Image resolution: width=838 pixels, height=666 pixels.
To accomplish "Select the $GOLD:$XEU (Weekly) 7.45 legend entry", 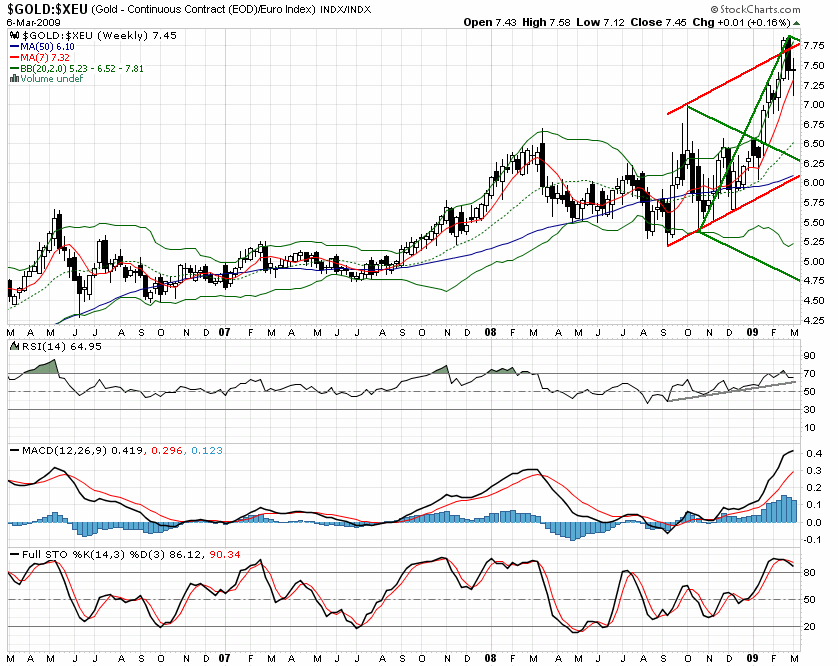I will tap(99, 36).
